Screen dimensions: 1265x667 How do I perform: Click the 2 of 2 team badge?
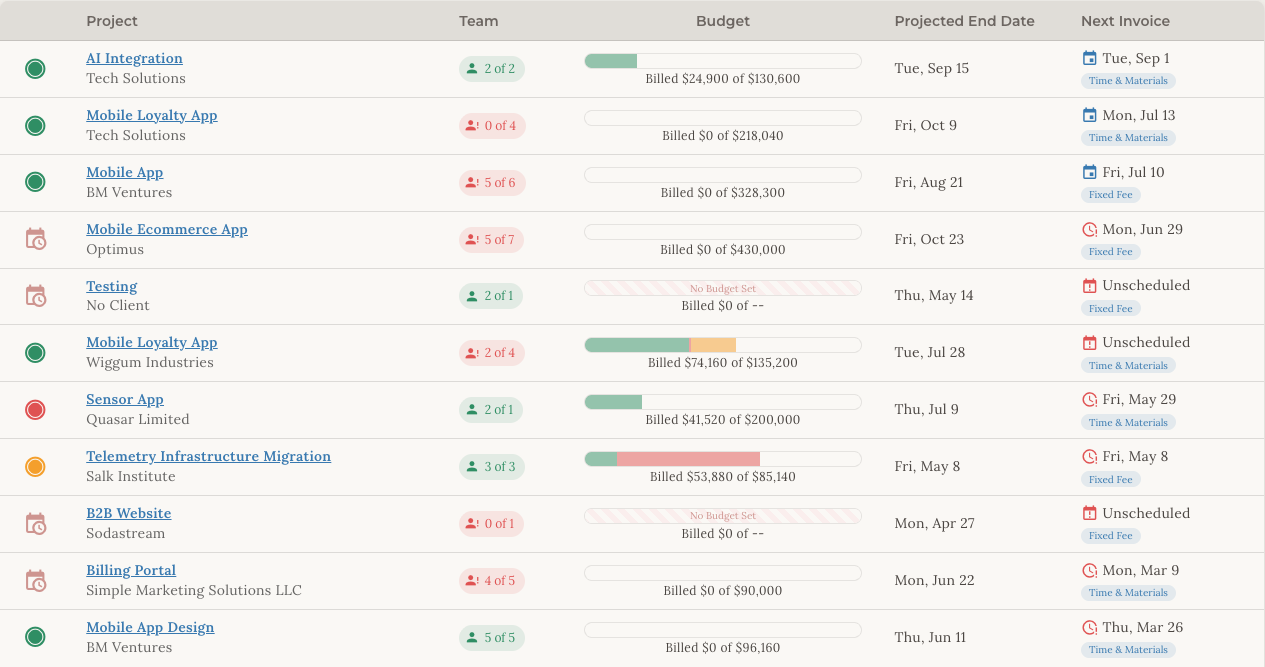(491, 69)
